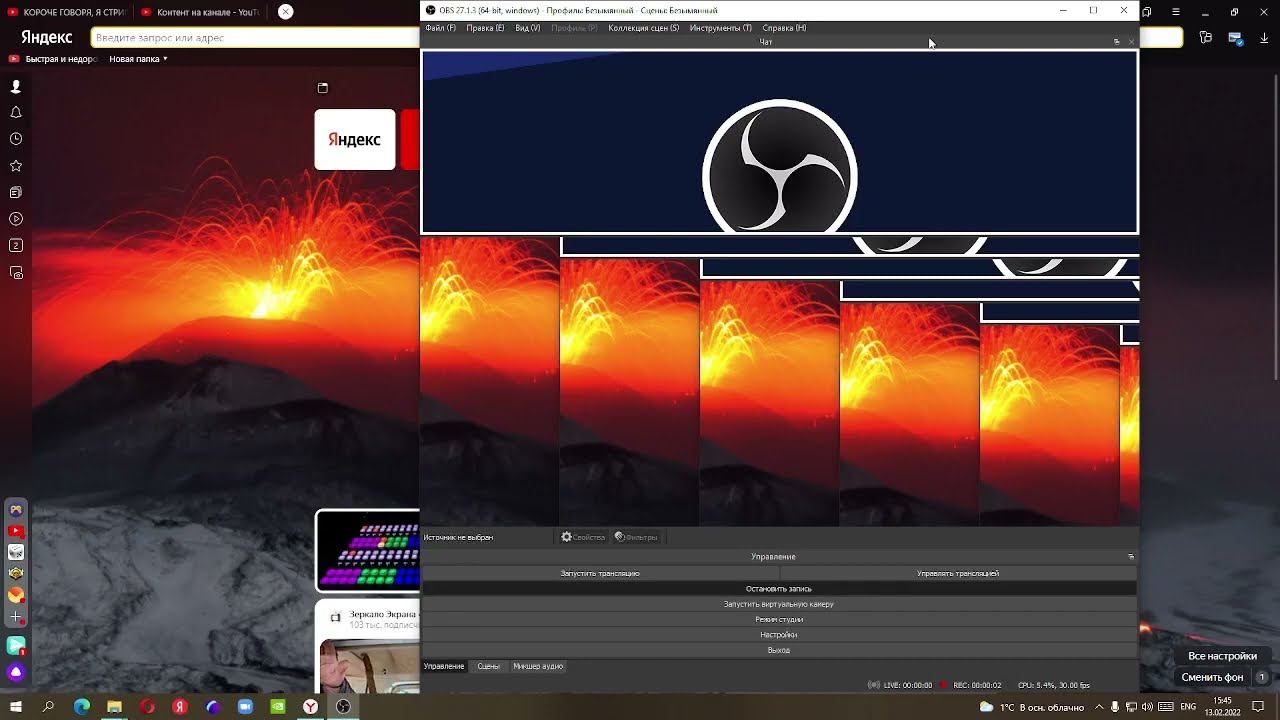
Task: Open the Alice assistant purple icon
Action: 16,672
